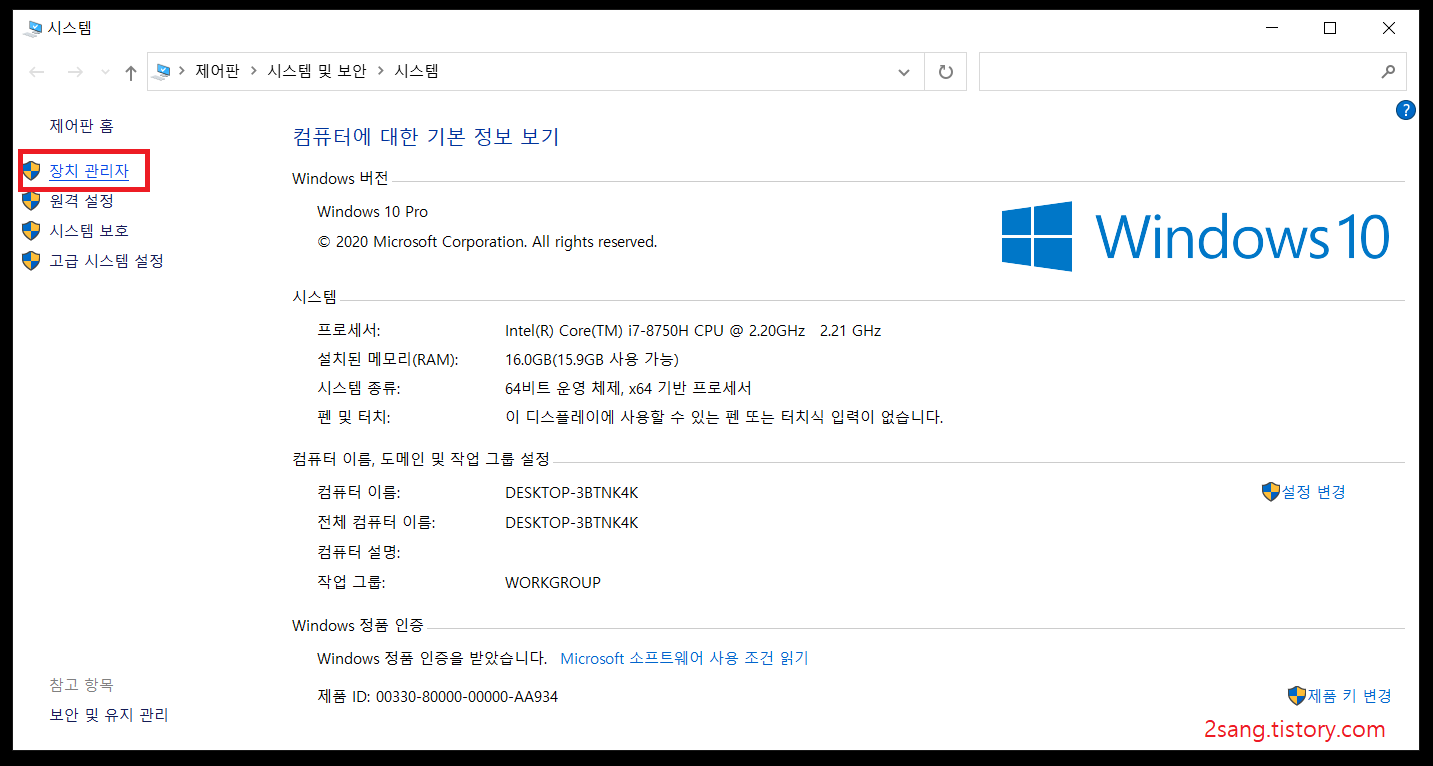The width and height of the screenshot is (1433, 766).
Task: Click the shield icon beside 시스템 보호
Action: pos(31,231)
